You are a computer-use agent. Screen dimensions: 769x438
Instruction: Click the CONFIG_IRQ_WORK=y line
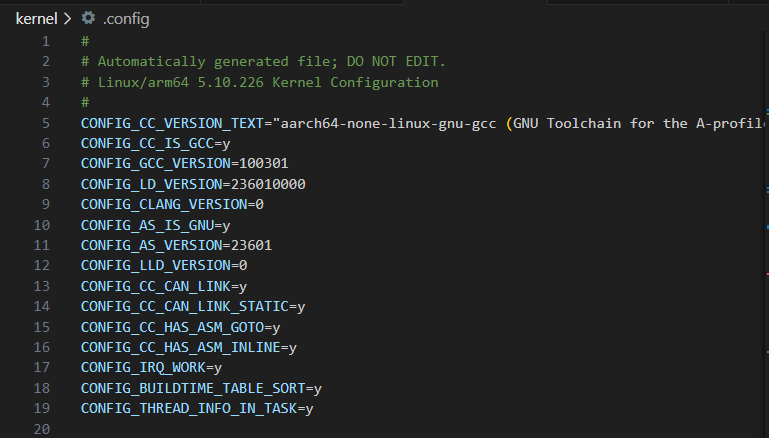click(x=151, y=368)
